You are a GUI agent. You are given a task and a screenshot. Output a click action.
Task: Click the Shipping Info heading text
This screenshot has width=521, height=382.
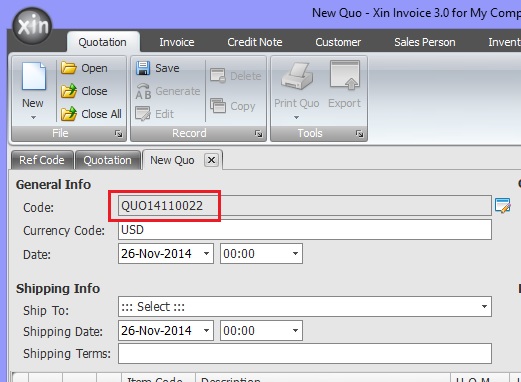58,288
